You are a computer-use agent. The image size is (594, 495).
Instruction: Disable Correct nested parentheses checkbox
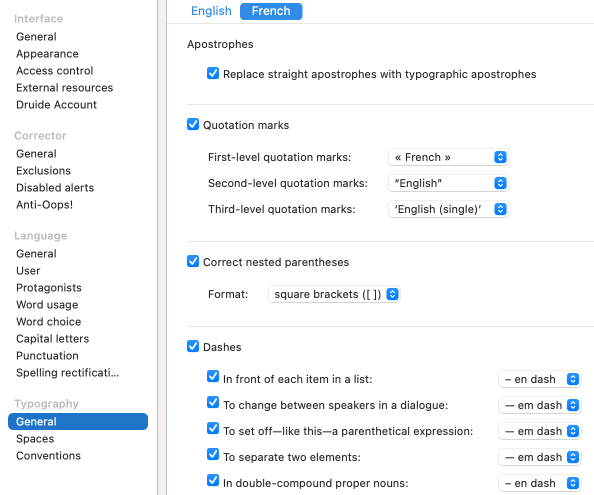pos(193,261)
